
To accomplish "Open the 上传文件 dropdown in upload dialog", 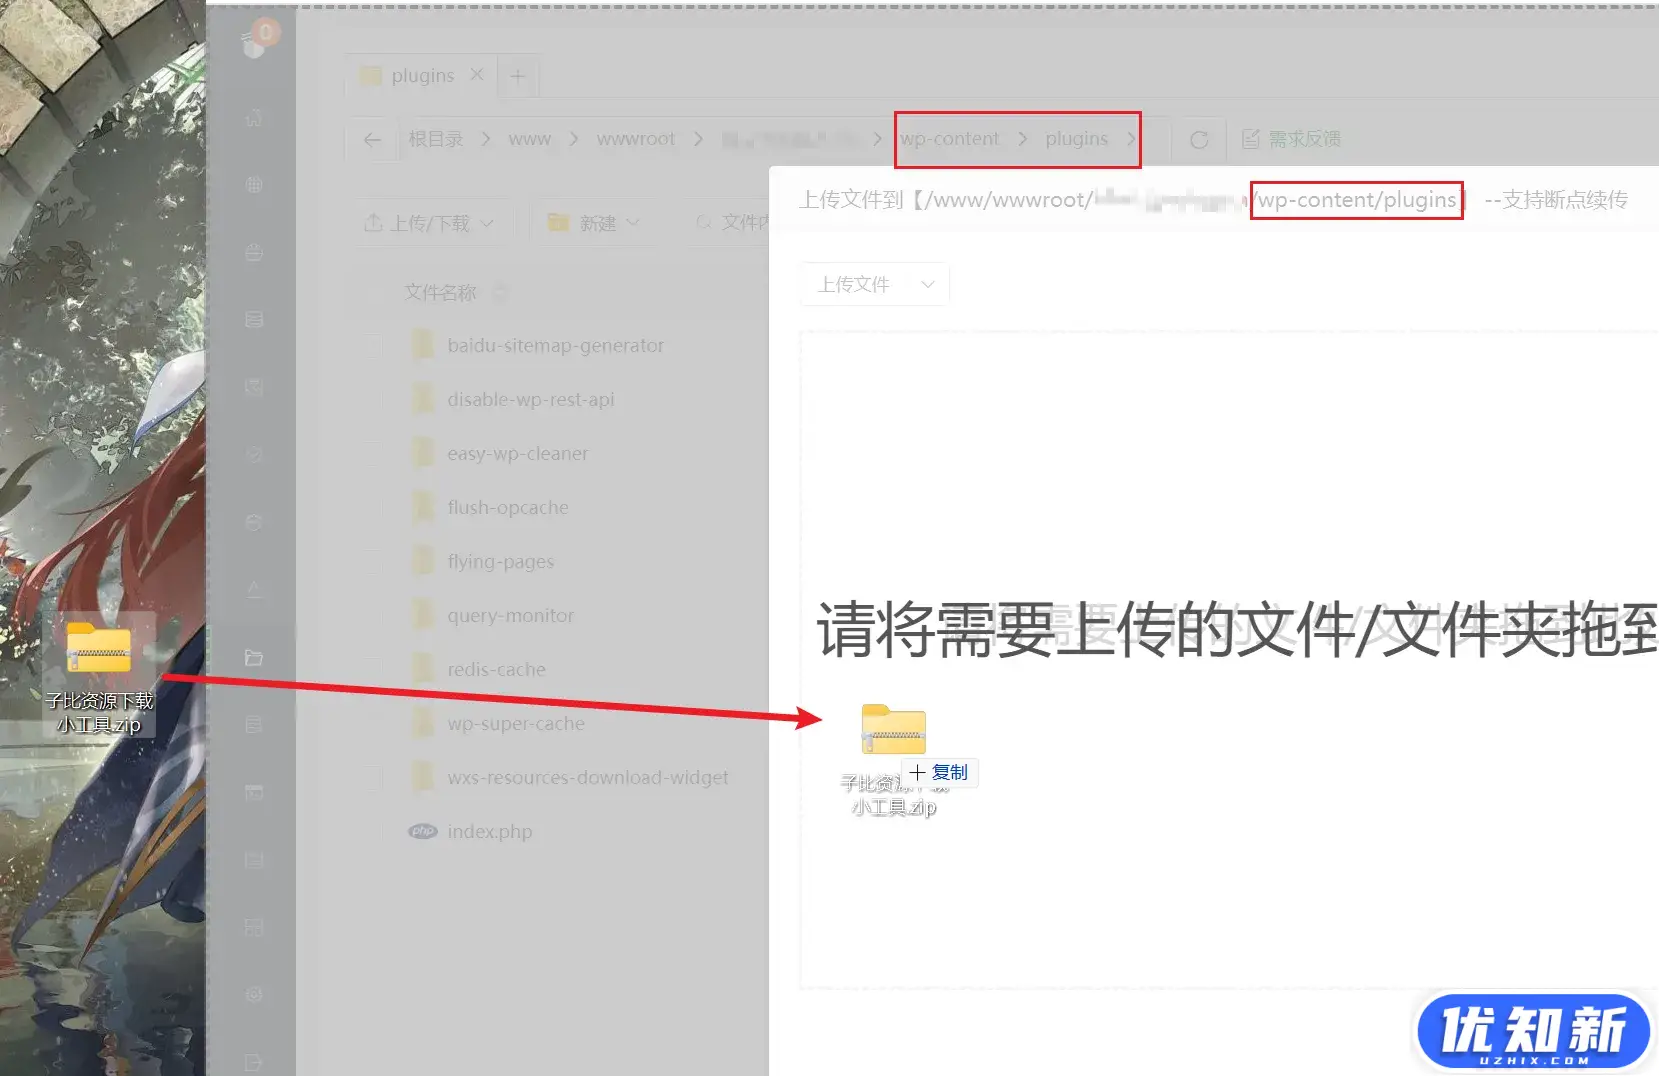I will [875, 285].
